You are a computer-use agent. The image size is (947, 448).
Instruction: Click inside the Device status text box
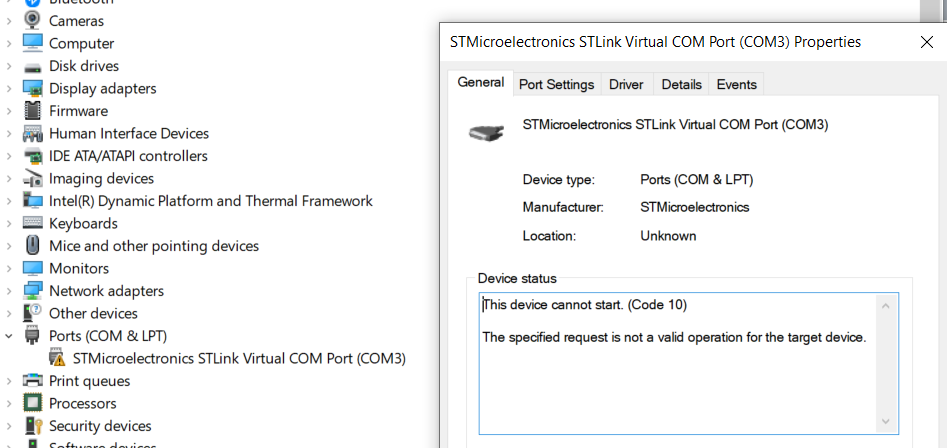pos(689,363)
